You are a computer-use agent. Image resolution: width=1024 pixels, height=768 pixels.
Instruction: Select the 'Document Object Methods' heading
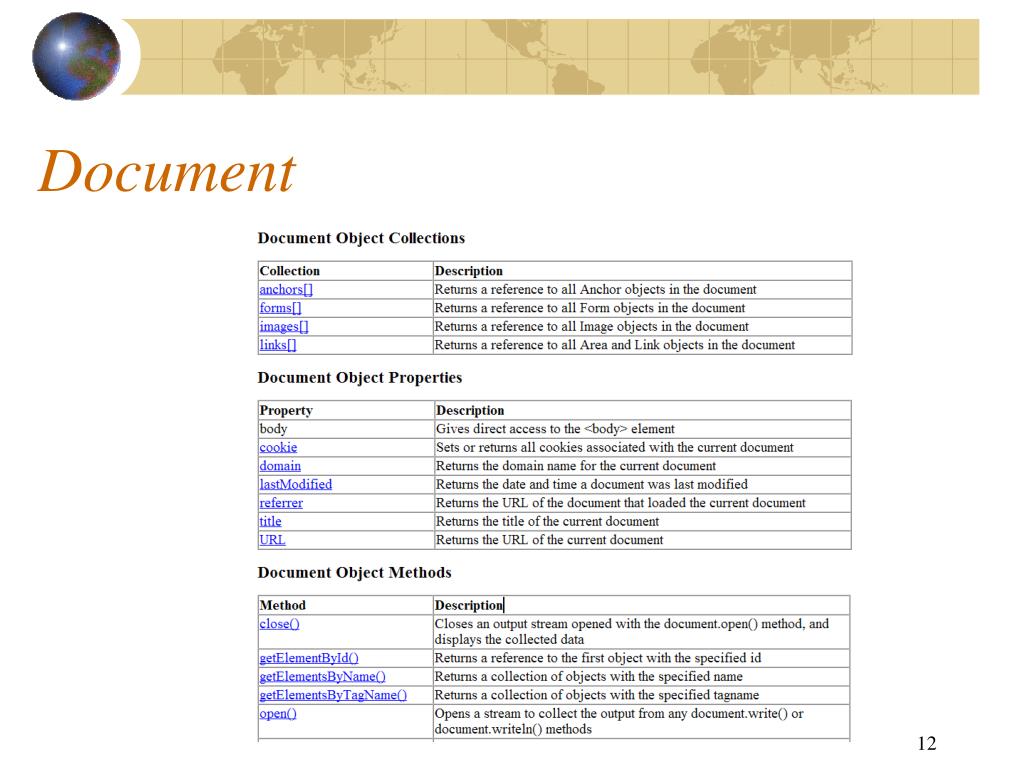pos(355,573)
